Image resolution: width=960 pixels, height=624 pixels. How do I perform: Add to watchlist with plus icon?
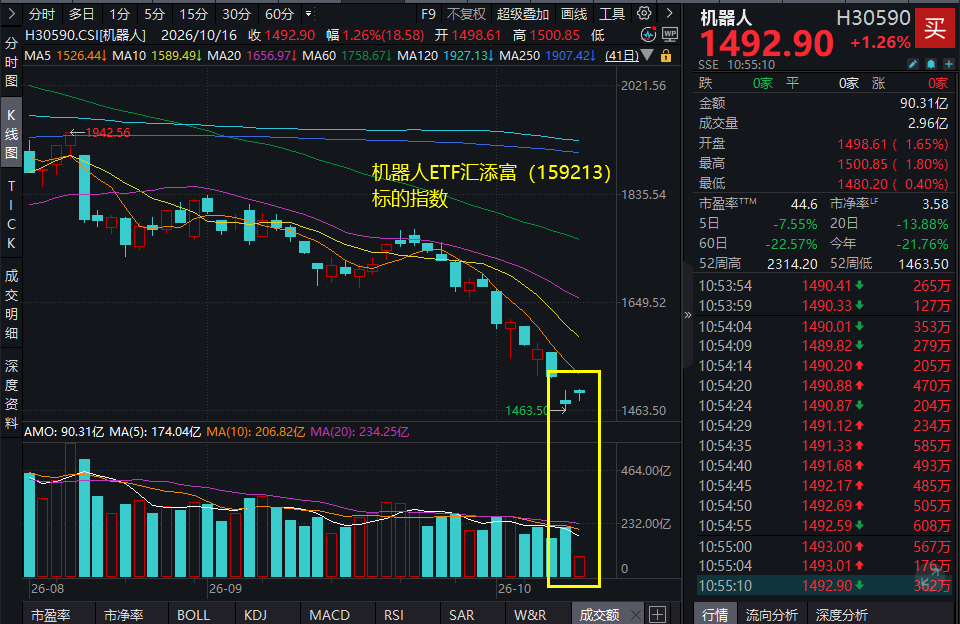[948, 64]
